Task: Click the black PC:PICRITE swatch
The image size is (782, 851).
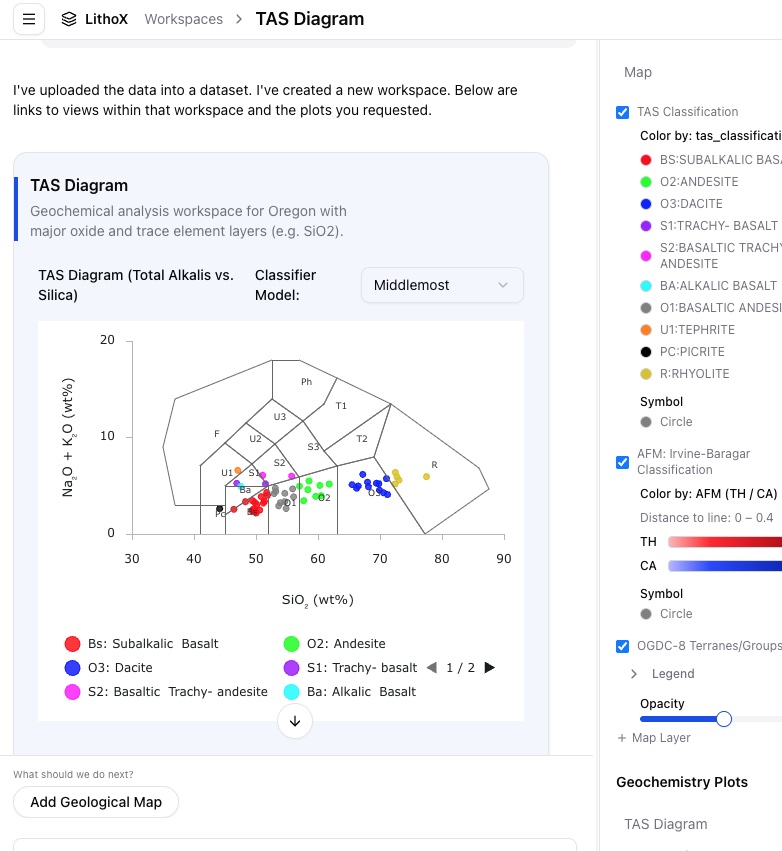Action: pos(646,352)
